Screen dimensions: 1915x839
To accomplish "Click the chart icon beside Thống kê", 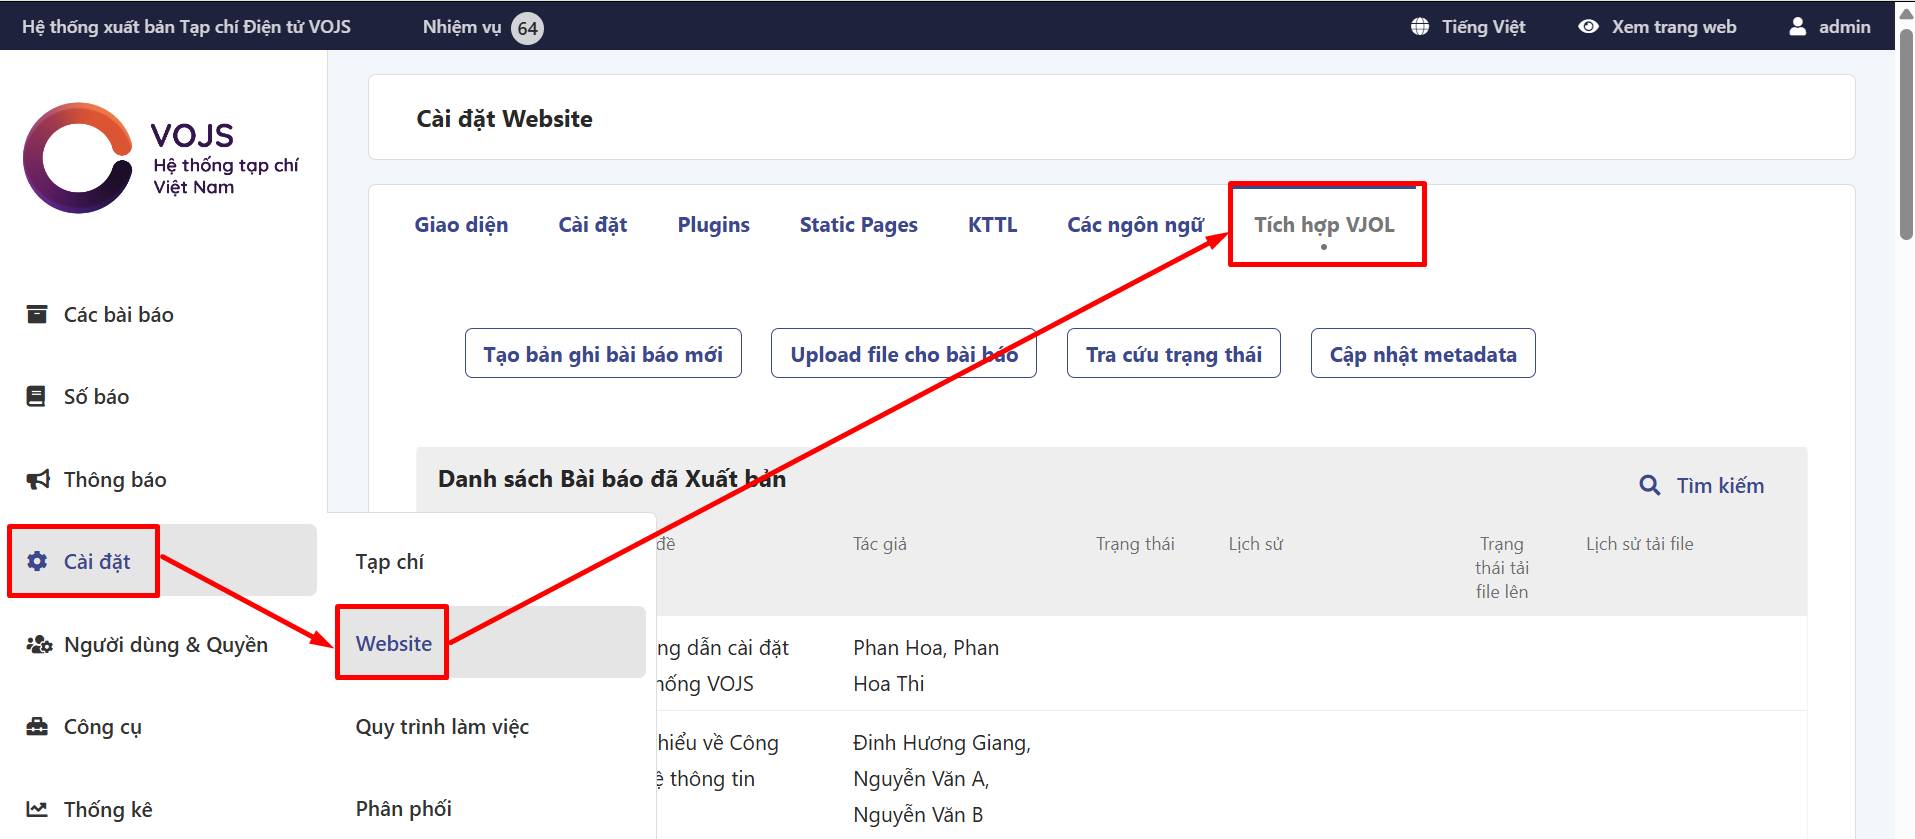I will point(37,809).
